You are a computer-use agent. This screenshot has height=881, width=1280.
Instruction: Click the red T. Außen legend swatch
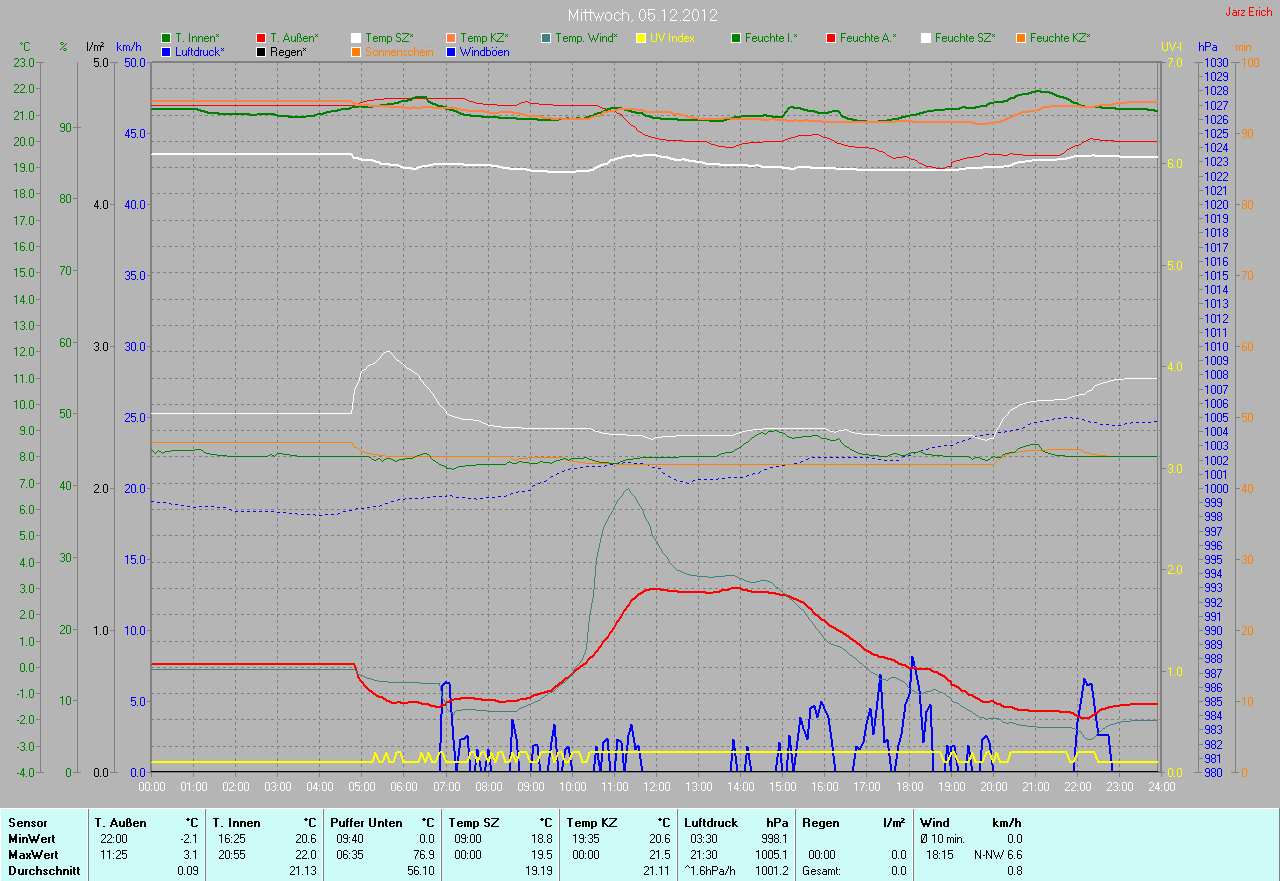point(262,38)
